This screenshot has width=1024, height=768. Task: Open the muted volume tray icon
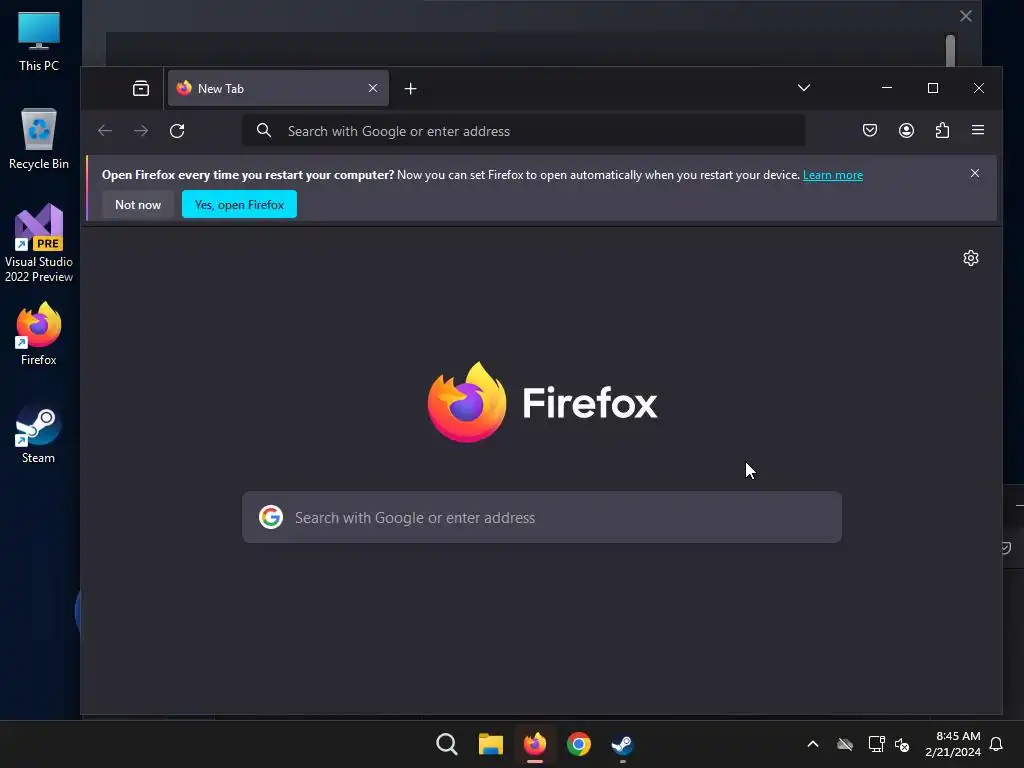pos(902,744)
